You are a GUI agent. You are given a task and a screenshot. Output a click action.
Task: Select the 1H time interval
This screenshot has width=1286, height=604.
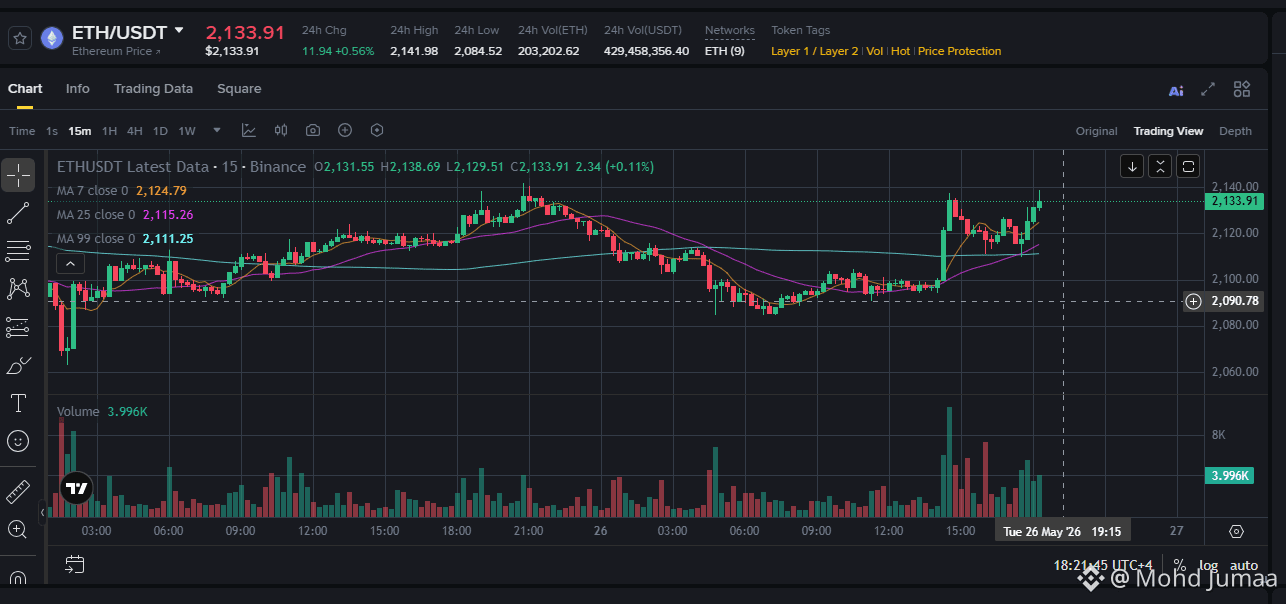[109, 131]
